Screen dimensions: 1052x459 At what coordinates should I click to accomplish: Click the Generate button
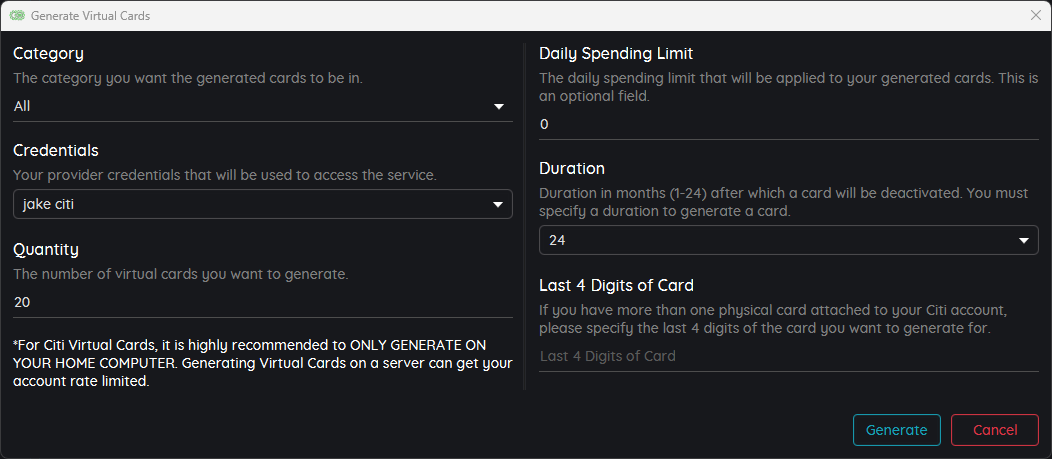pos(896,430)
